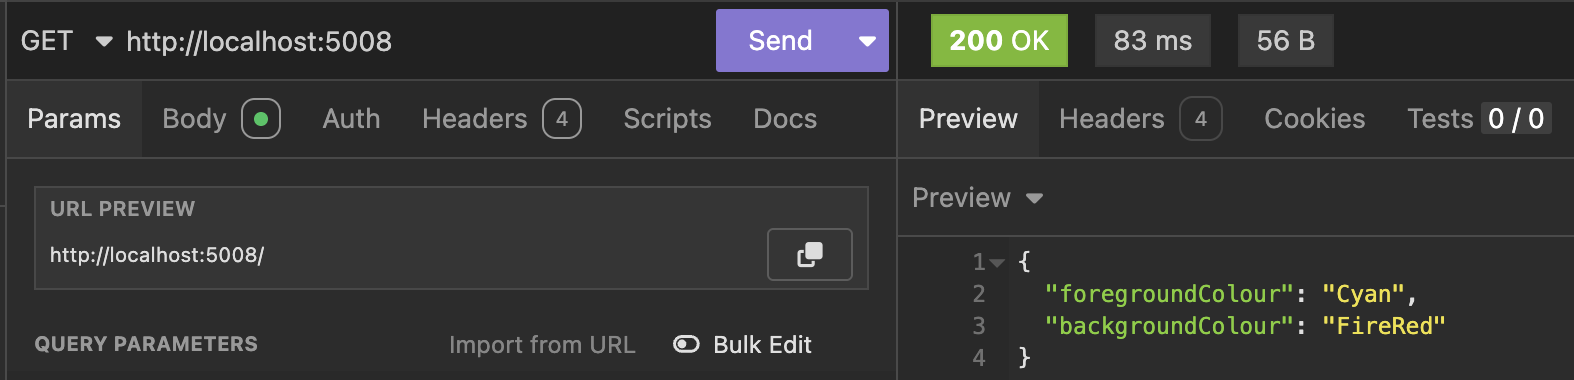Viewport: 1574px width, 380px height.
Task: Open the request Headers tab
Action: click(501, 119)
